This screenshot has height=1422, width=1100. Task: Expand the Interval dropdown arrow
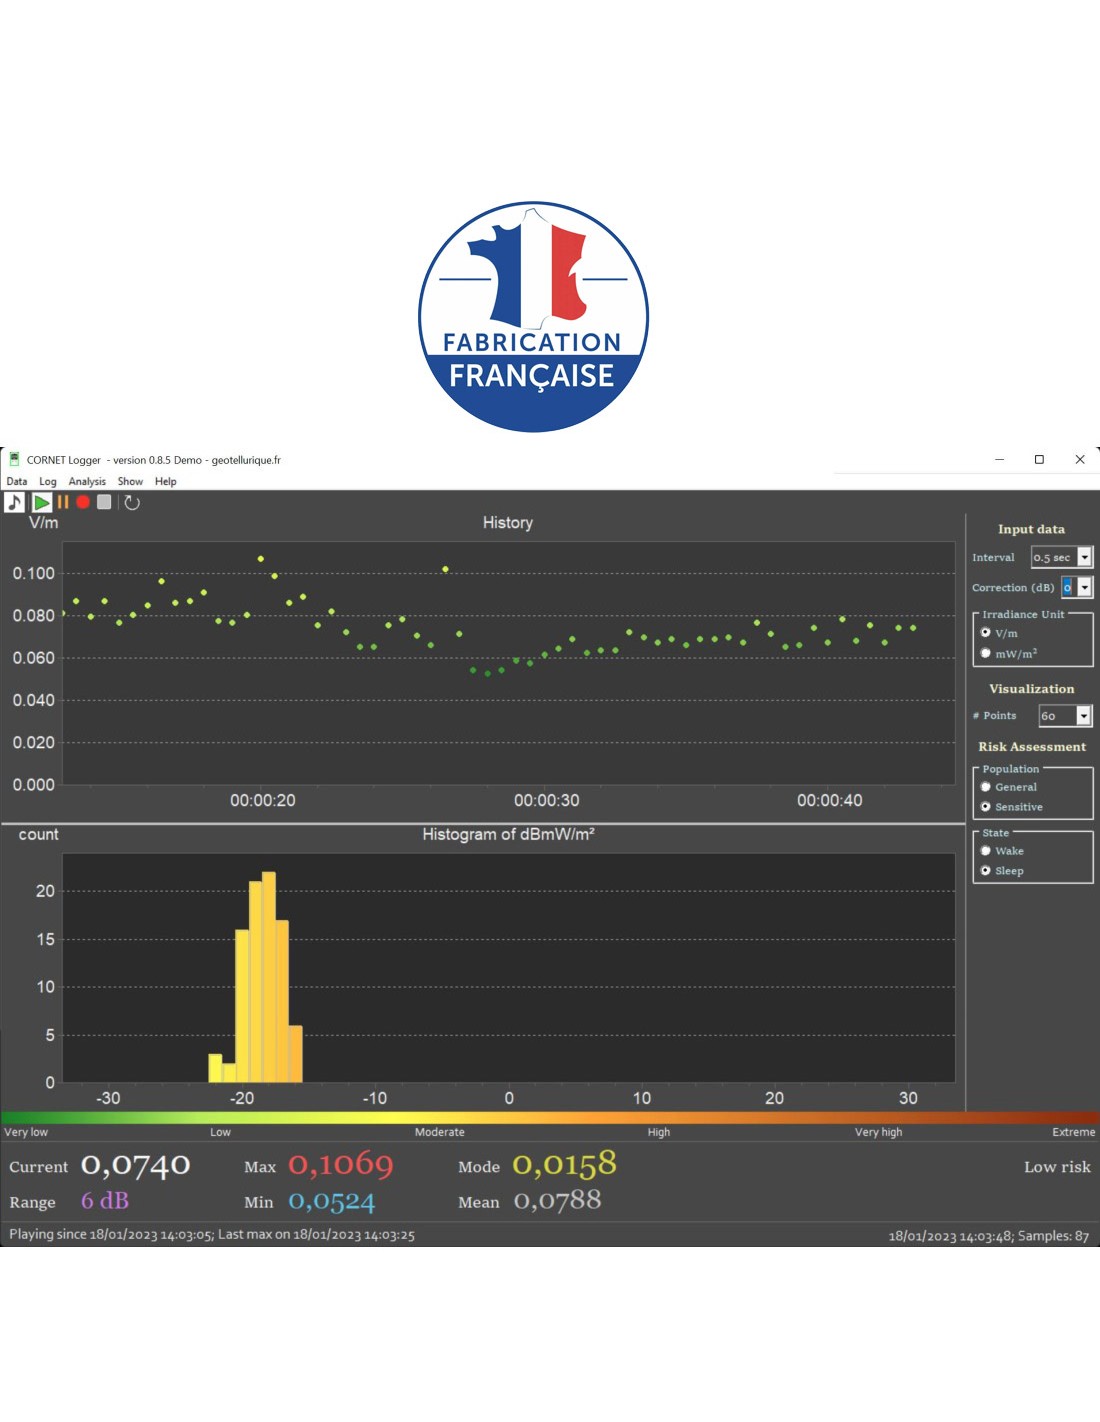tap(1084, 557)
